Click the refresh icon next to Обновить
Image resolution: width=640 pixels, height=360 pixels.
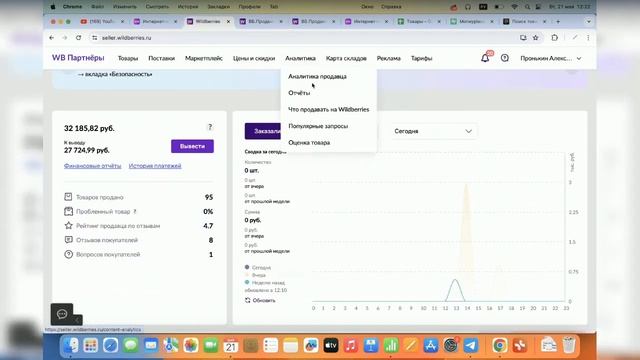[247, 300]
